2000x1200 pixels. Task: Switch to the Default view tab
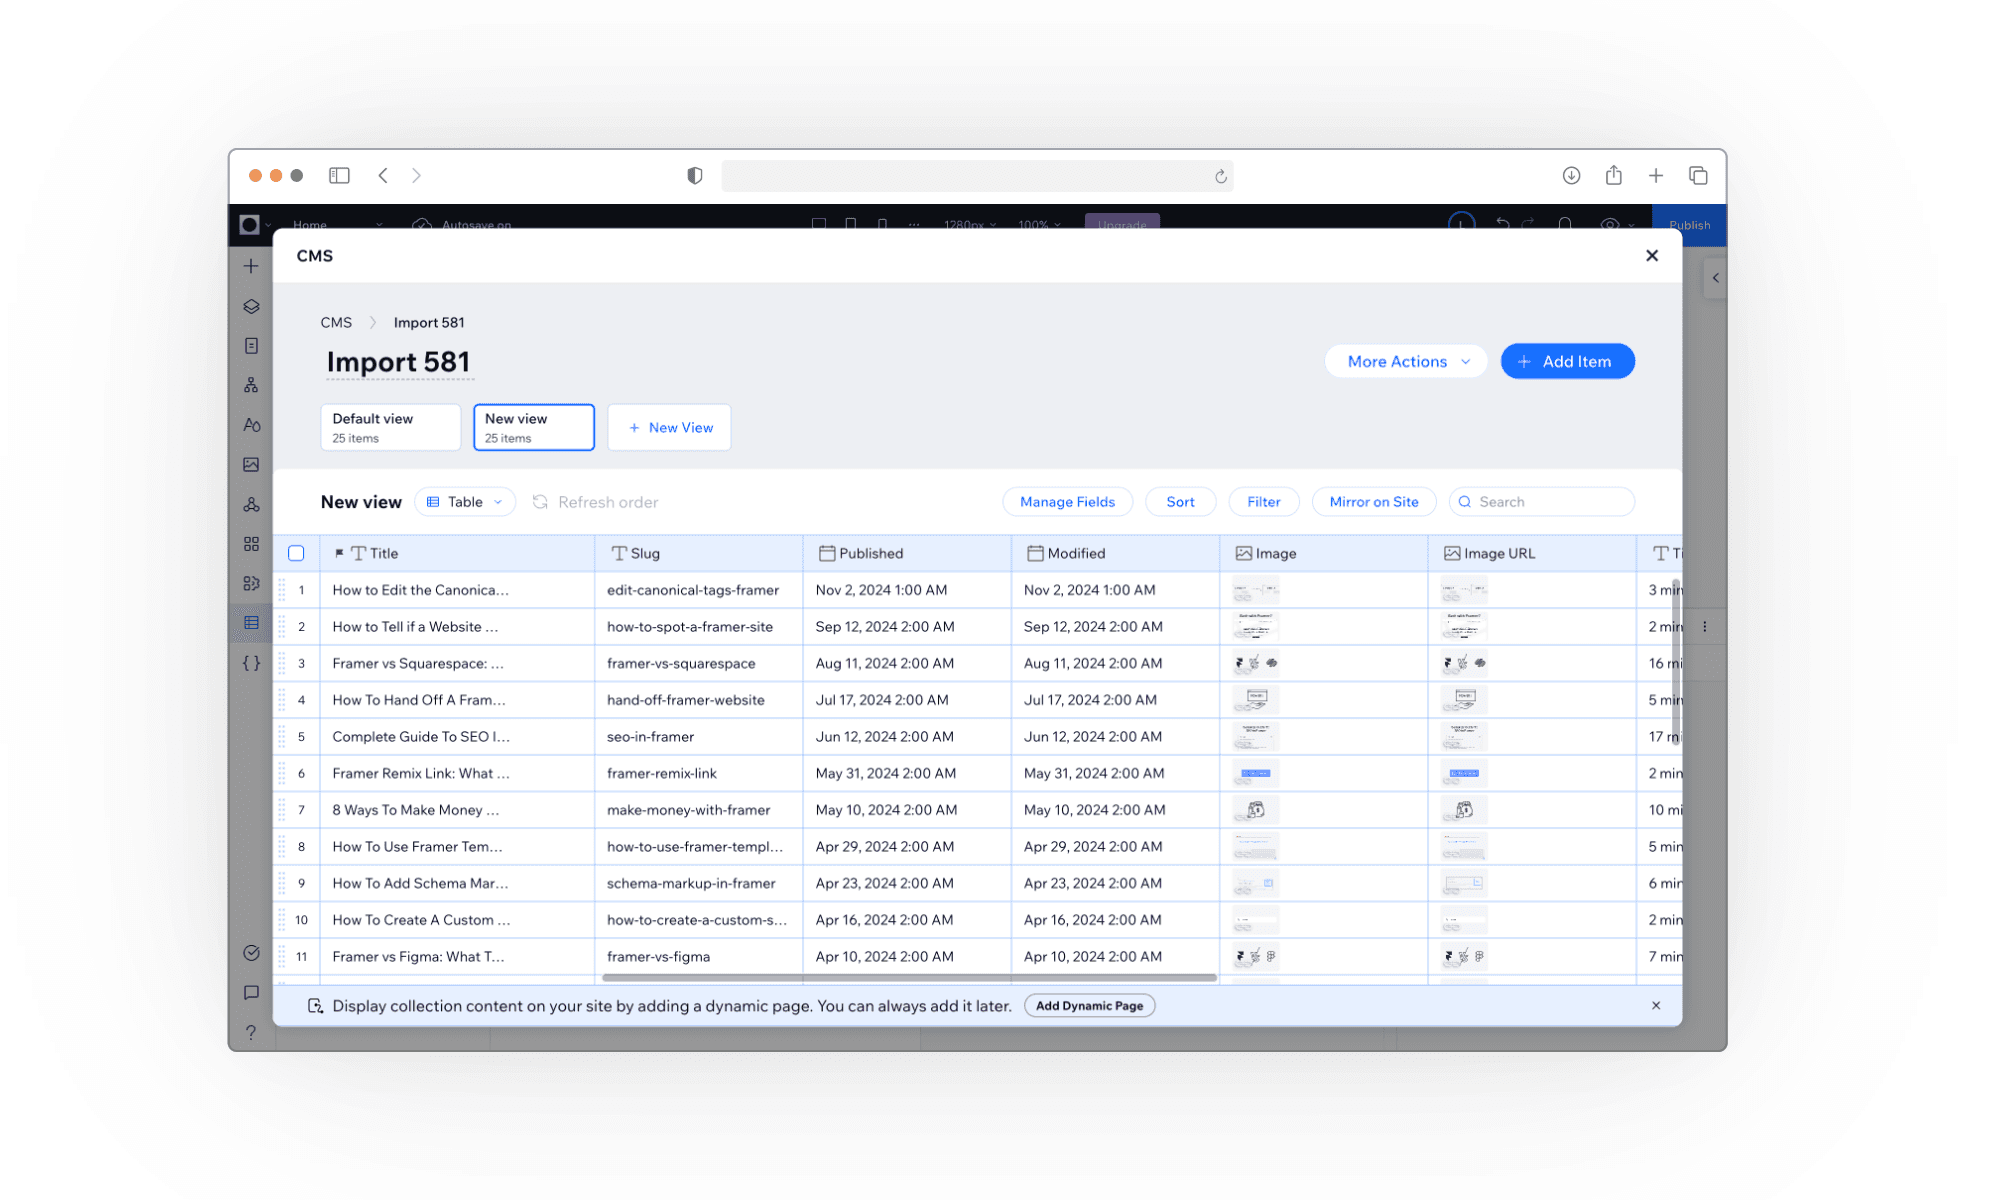(390, 427)
